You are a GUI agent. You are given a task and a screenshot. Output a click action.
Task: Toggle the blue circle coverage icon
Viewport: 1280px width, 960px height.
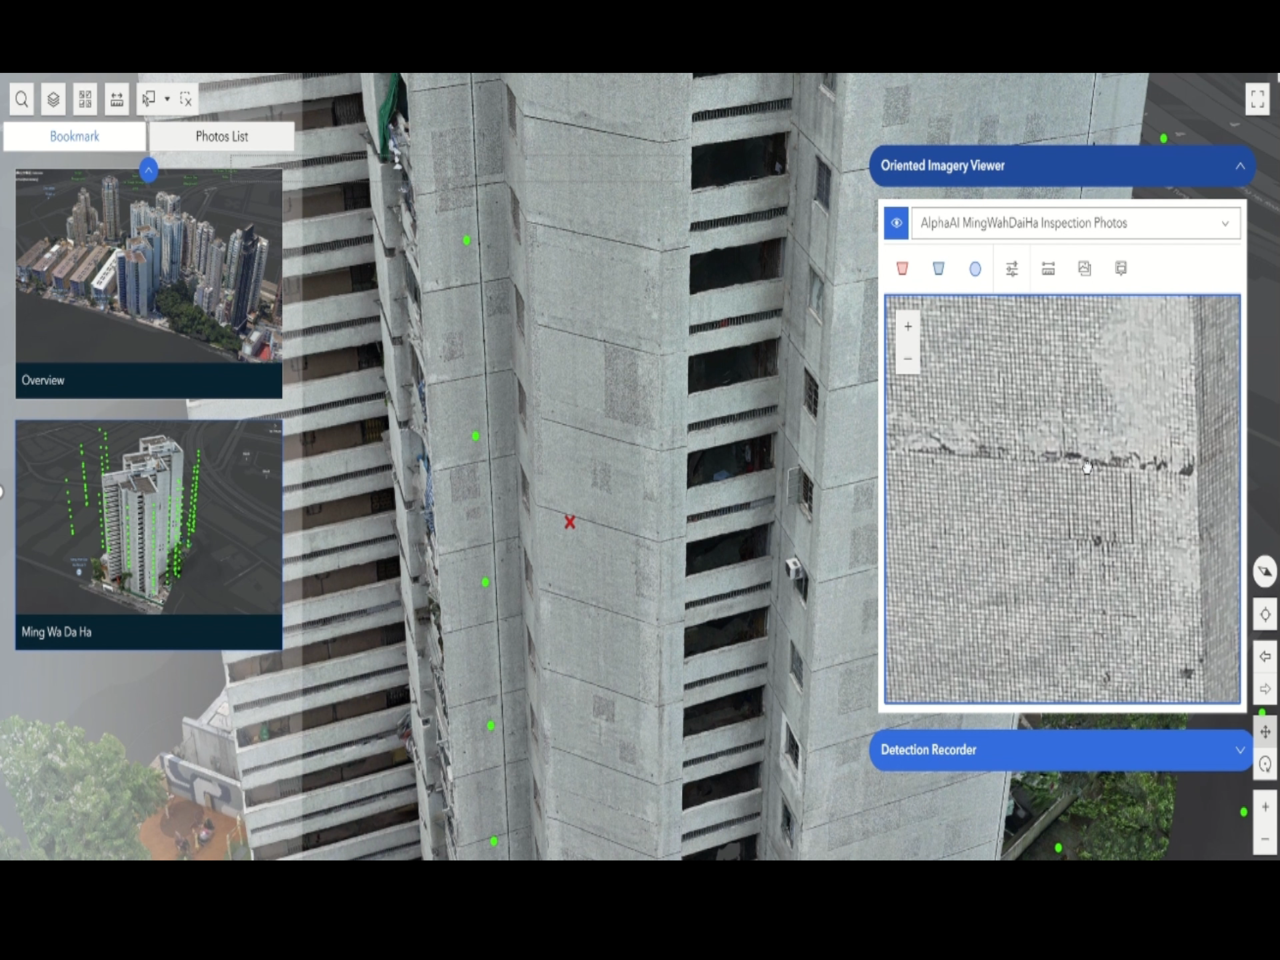(x=975, y=269)
